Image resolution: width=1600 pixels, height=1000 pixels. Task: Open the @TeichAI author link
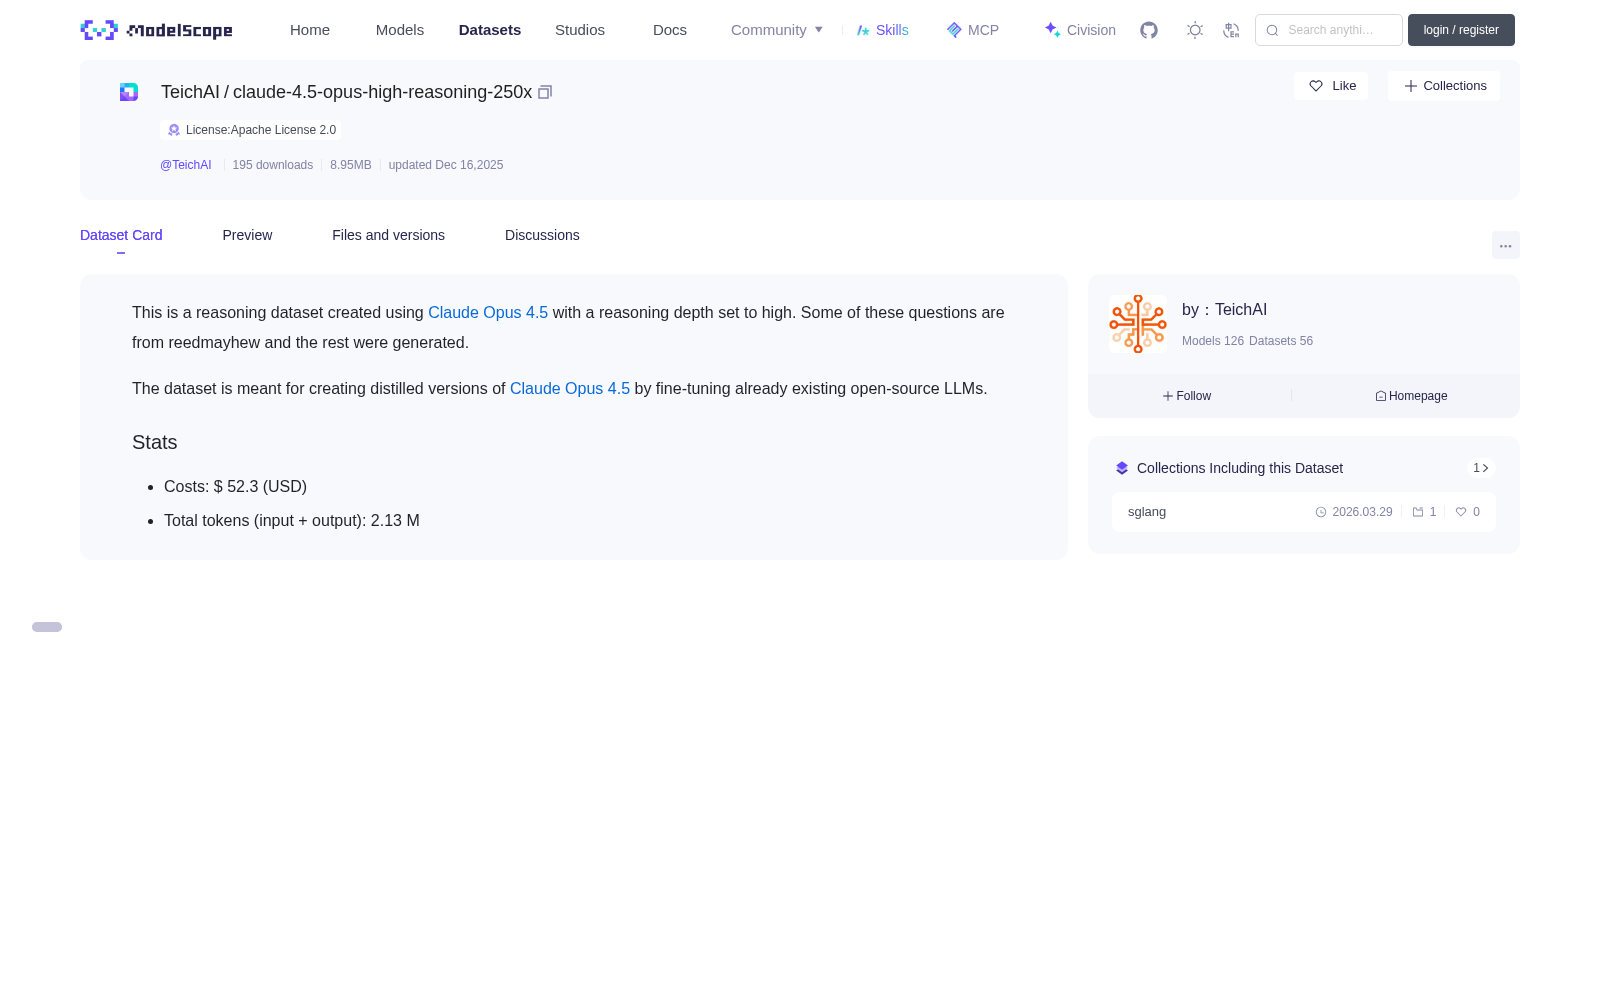[x=186, y=165]
